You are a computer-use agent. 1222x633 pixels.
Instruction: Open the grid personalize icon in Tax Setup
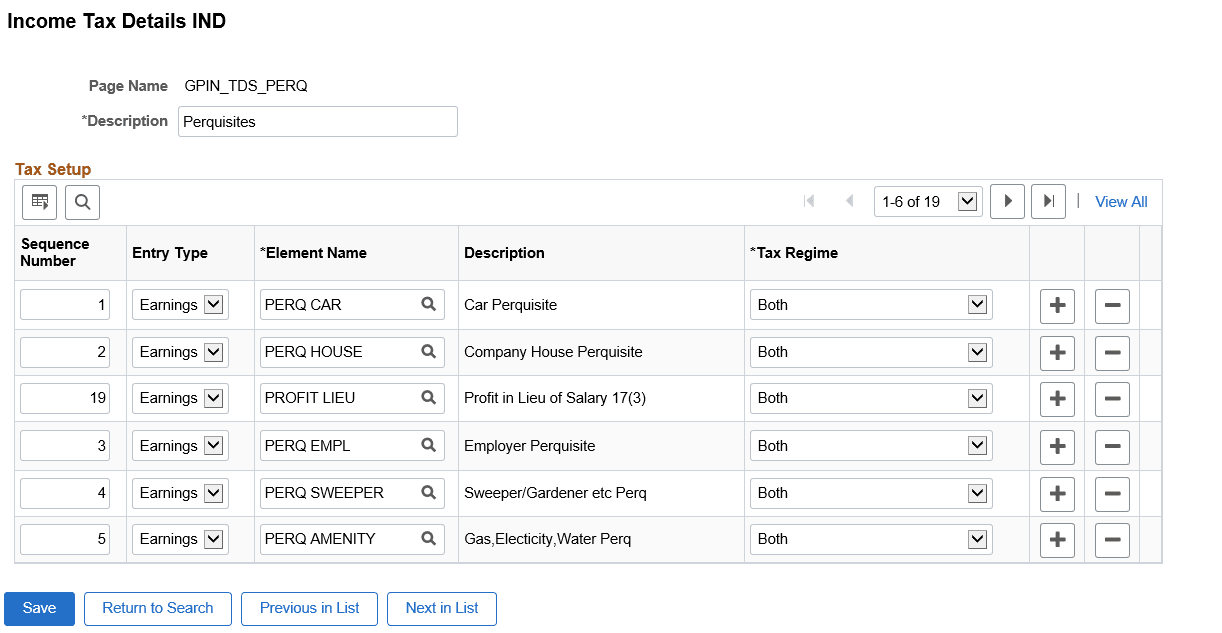[39, 202]
